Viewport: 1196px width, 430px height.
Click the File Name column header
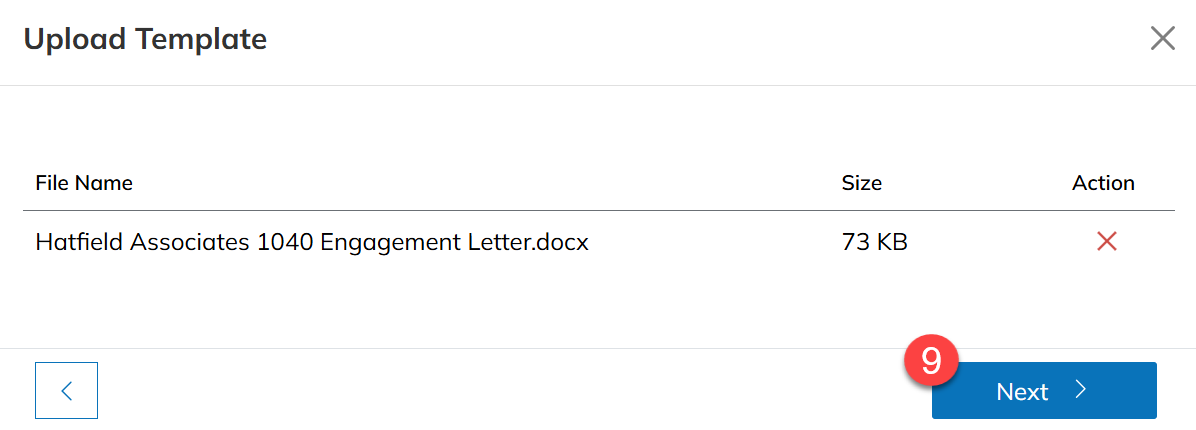tap(84, 183)
